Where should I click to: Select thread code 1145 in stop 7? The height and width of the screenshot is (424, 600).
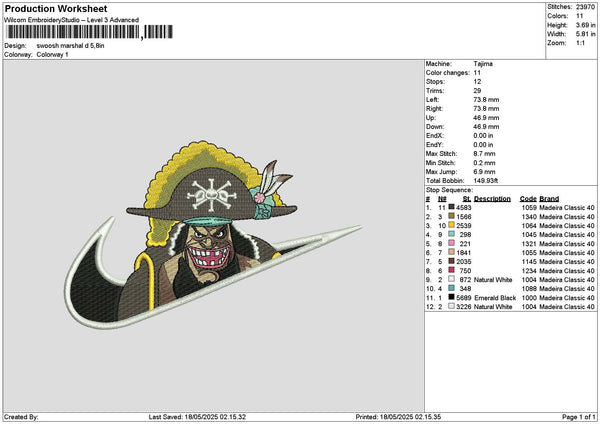click(x=529, y=262)
